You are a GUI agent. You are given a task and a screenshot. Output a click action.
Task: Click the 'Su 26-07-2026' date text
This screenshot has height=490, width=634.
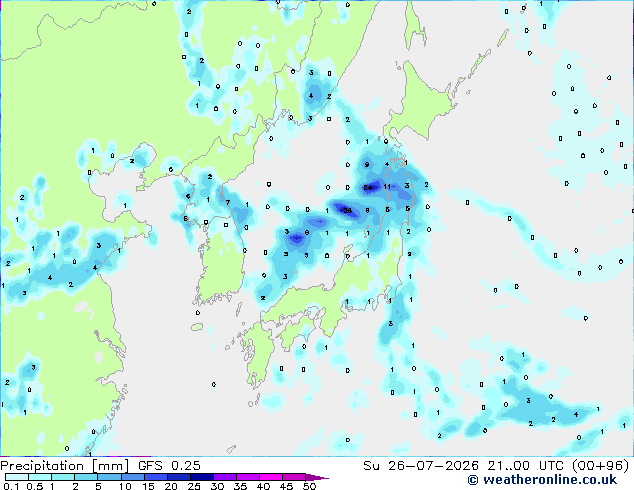[421, 466]
